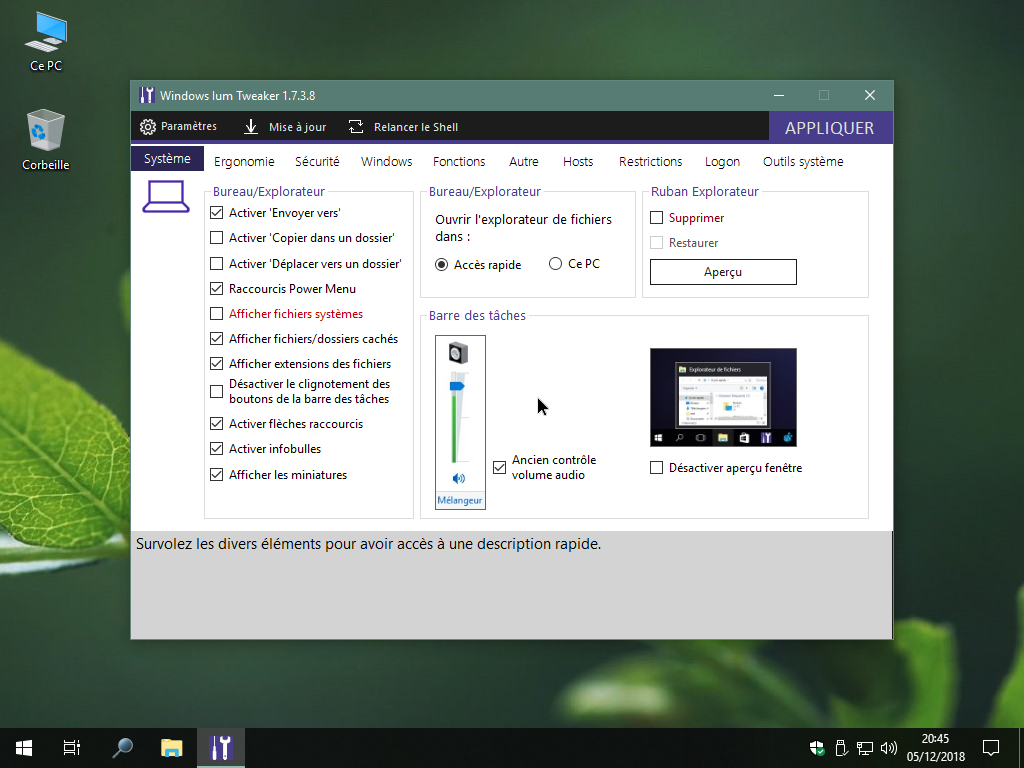Open the taskbar clock and date
The height and width of the screenshot is (768, 1024).
935,748
